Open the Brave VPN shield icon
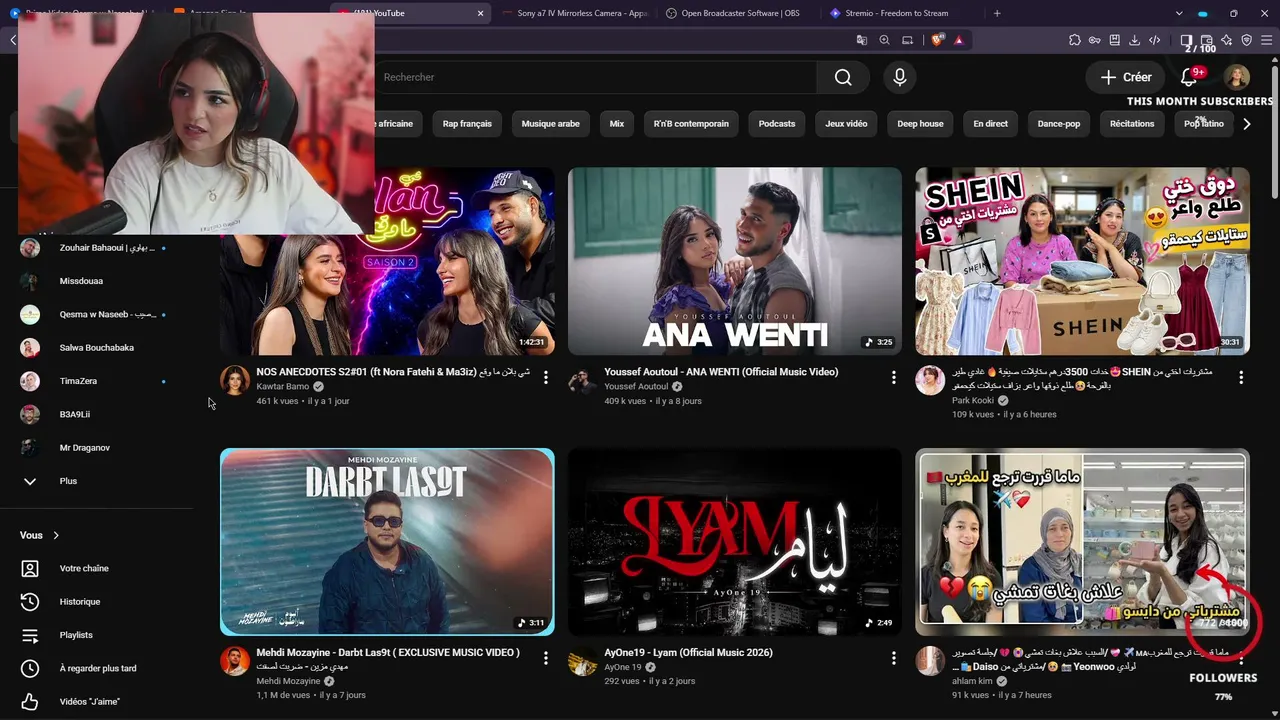The width and height of the screenshot is (1280, 720). coord(1246,40)
